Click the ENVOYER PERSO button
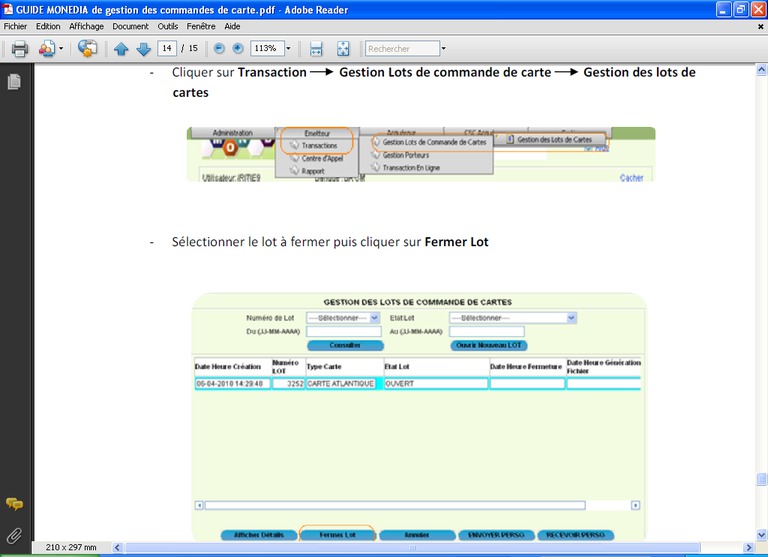The image size is (768, 557). point(496,535)
